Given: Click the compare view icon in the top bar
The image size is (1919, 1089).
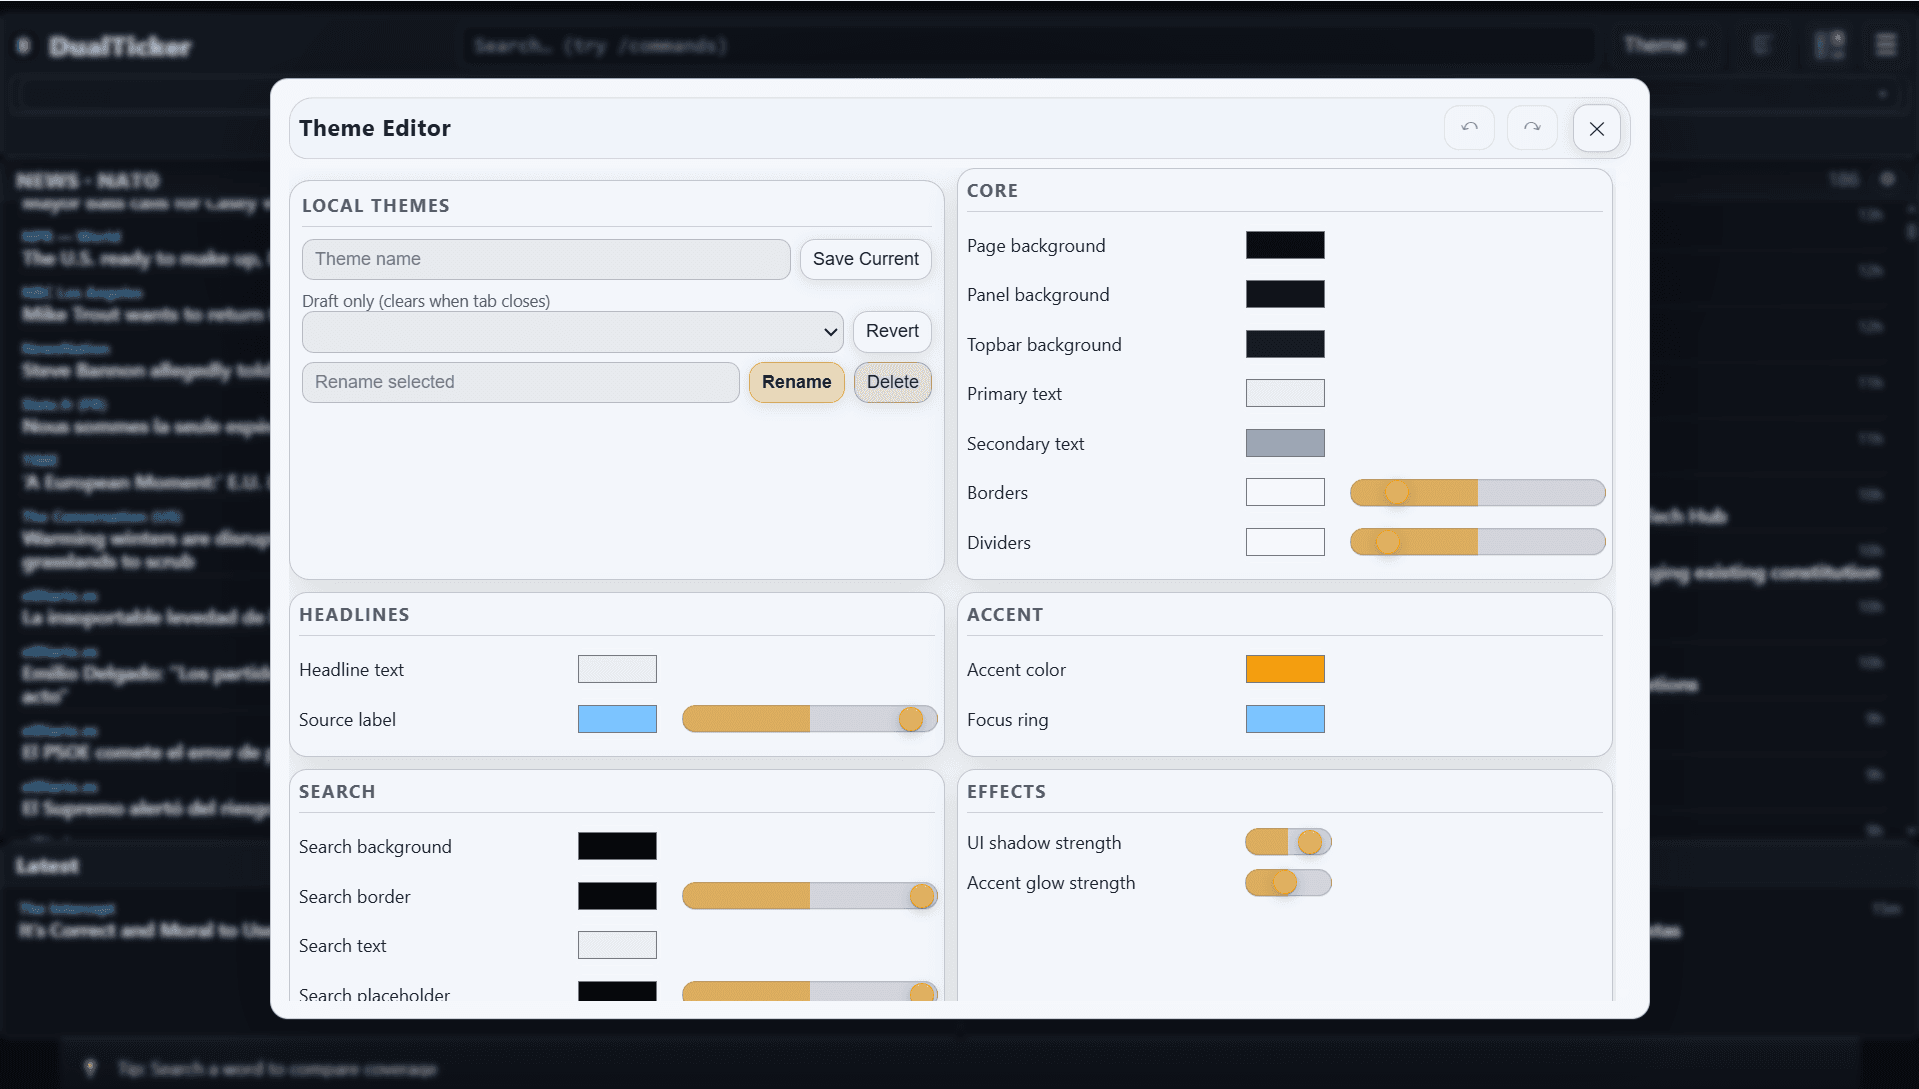Looking at the screenshot, I should click(x=1830, y=45).
